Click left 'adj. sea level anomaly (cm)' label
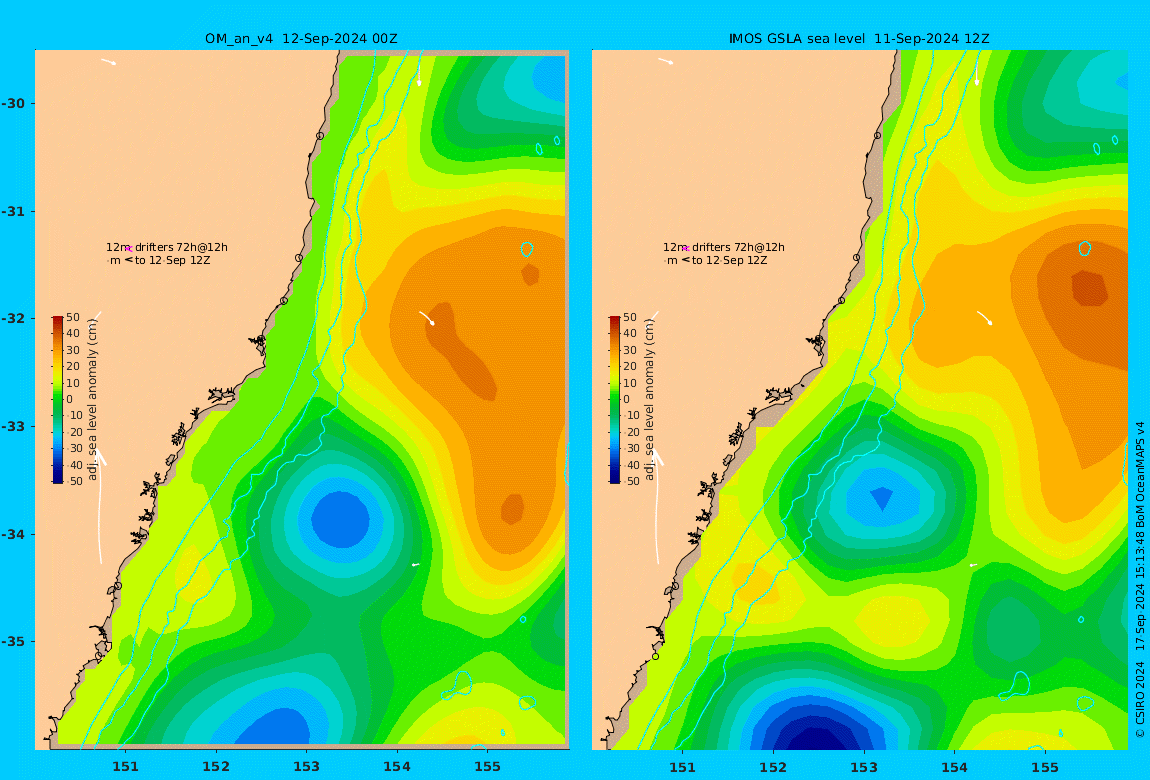1150x780 pixels. pyautogui.click(x=92, y=400)
